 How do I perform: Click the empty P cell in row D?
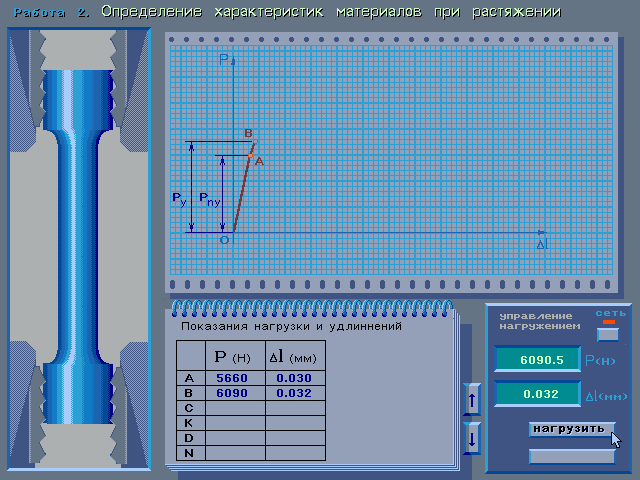pyautogui.click(x=236, y=438)
